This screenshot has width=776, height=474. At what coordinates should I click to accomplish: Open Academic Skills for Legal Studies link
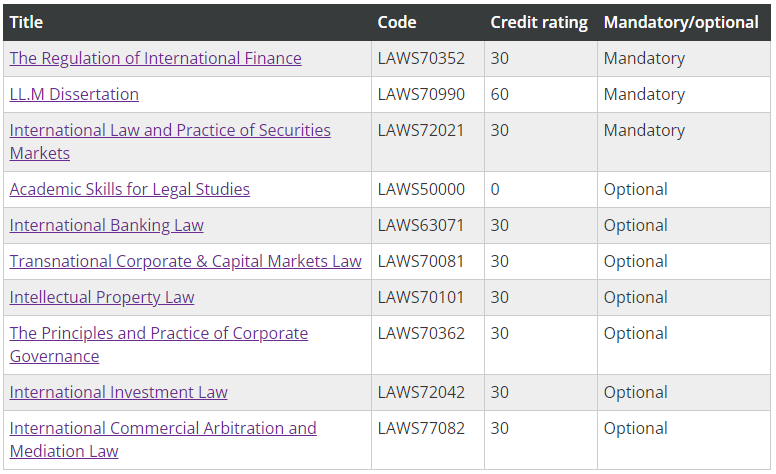130,189
